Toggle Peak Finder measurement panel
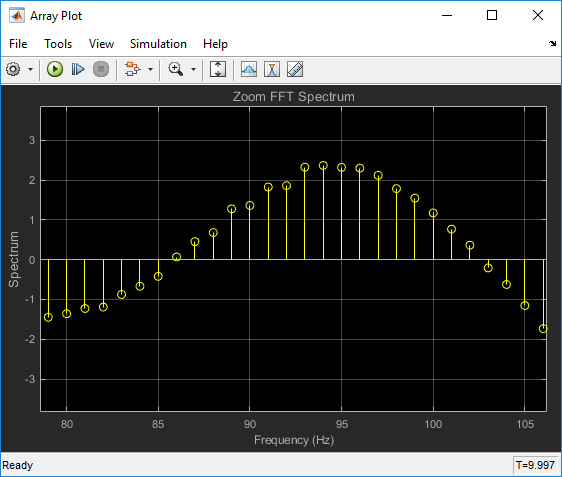This screenshot has height=477, width=562. pos(249,69)
